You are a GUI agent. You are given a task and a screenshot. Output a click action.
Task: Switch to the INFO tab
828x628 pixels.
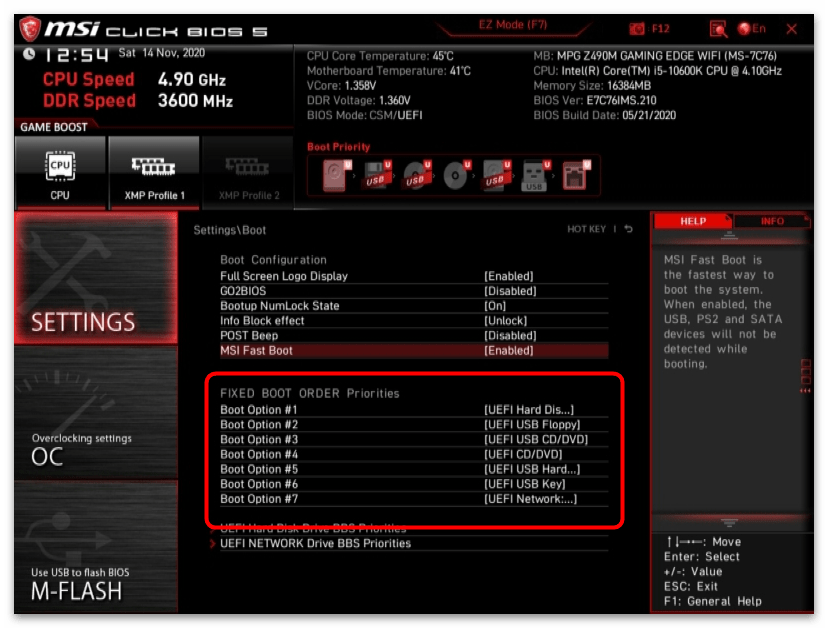tap(772, 221)
